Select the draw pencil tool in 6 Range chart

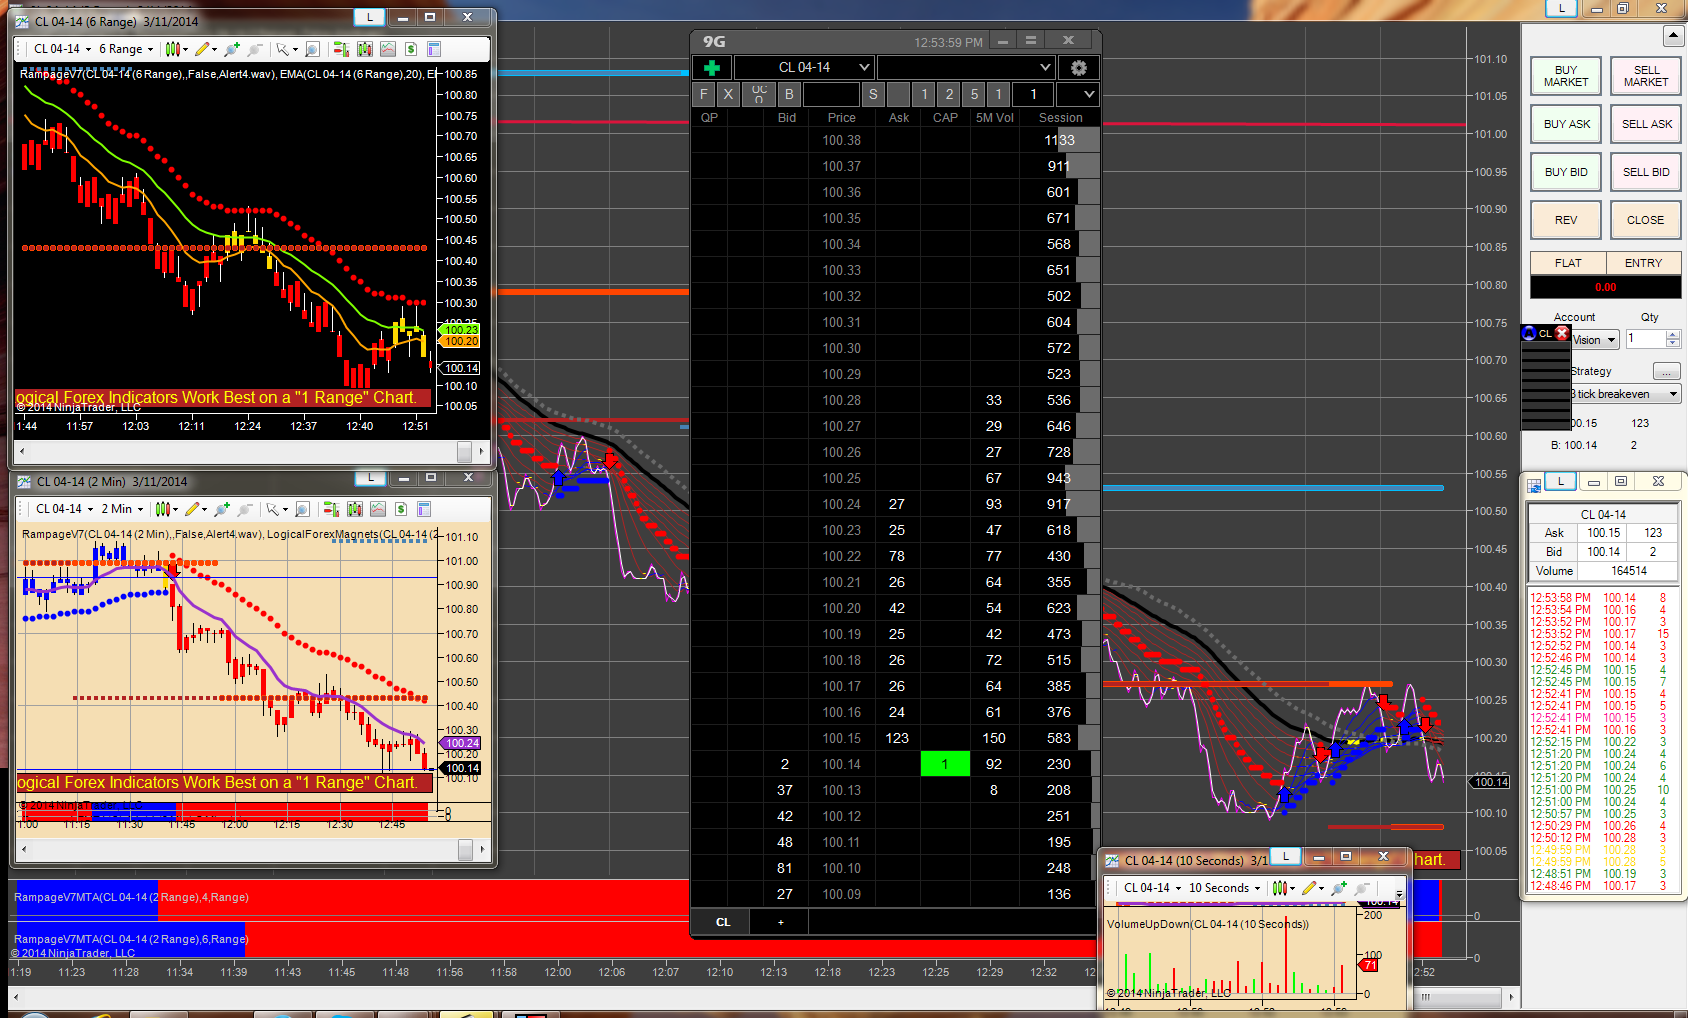point(202,49)
